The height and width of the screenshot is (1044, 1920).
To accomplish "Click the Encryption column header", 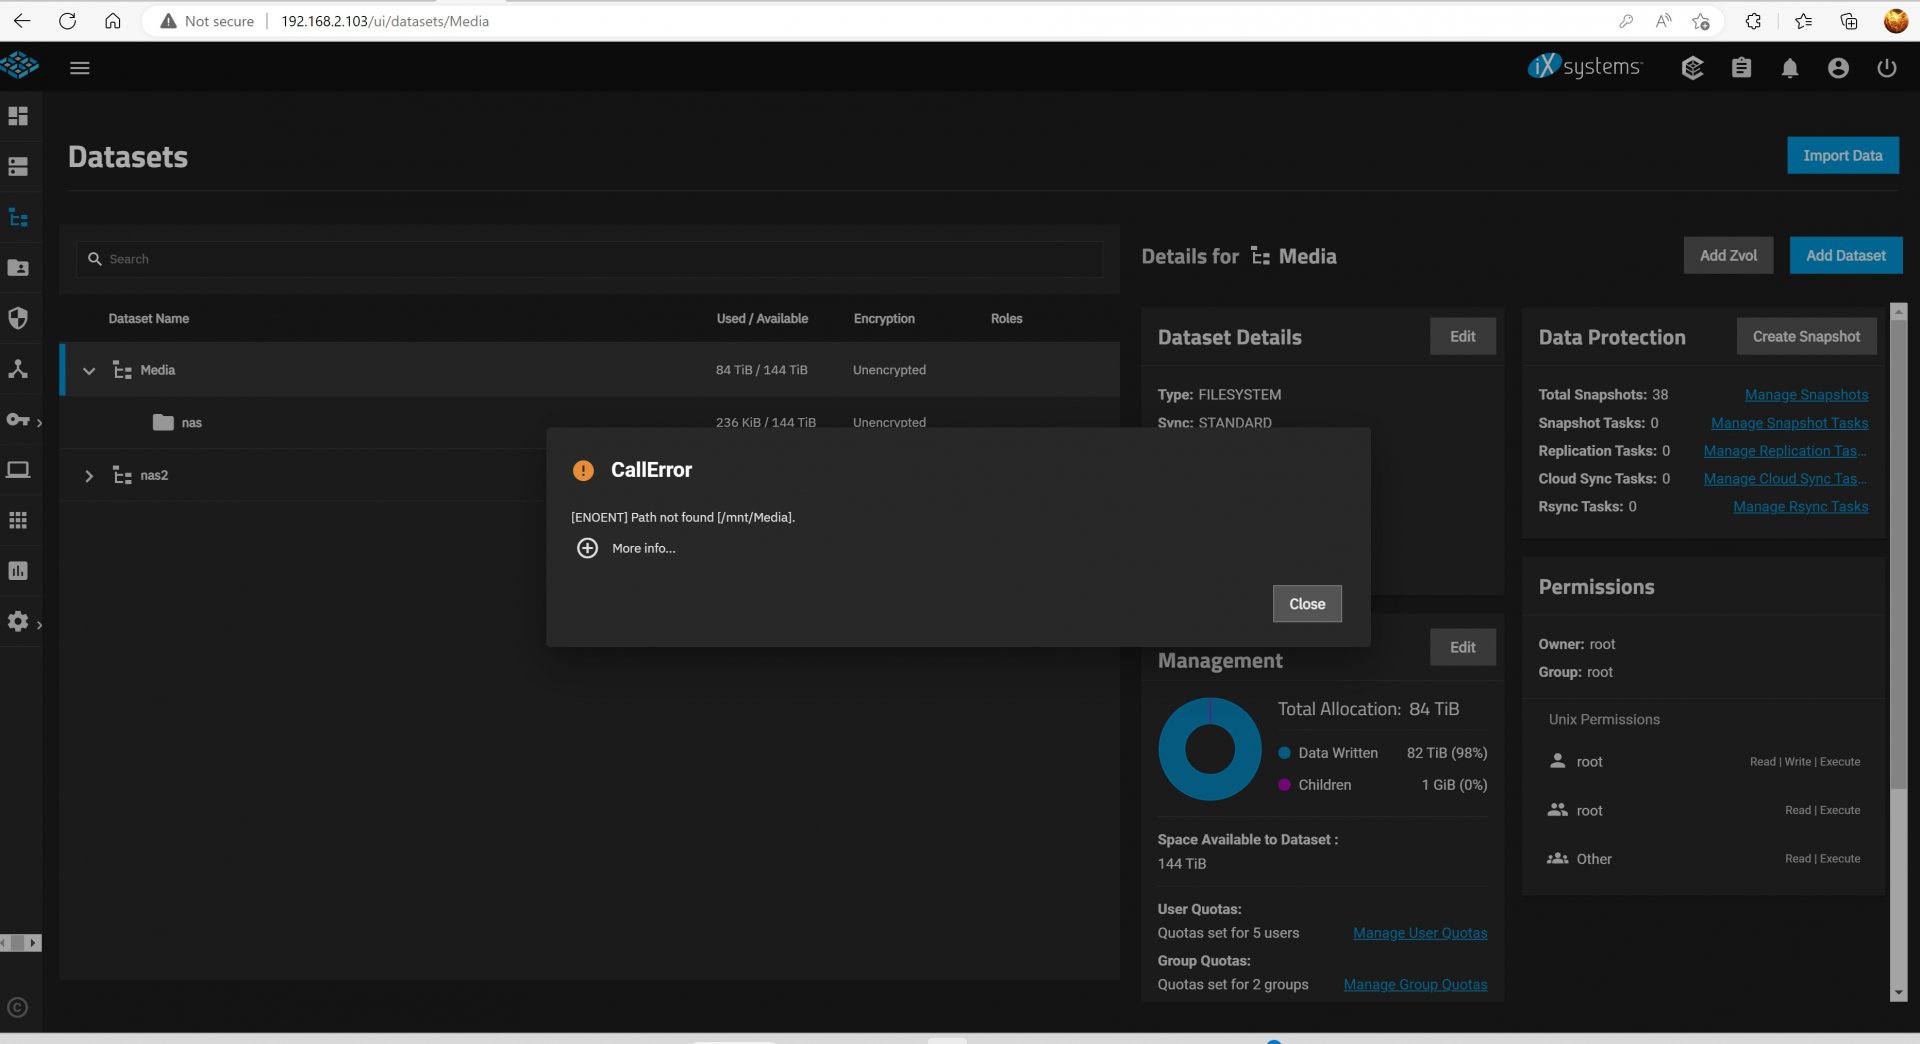I will coord(884,319).
